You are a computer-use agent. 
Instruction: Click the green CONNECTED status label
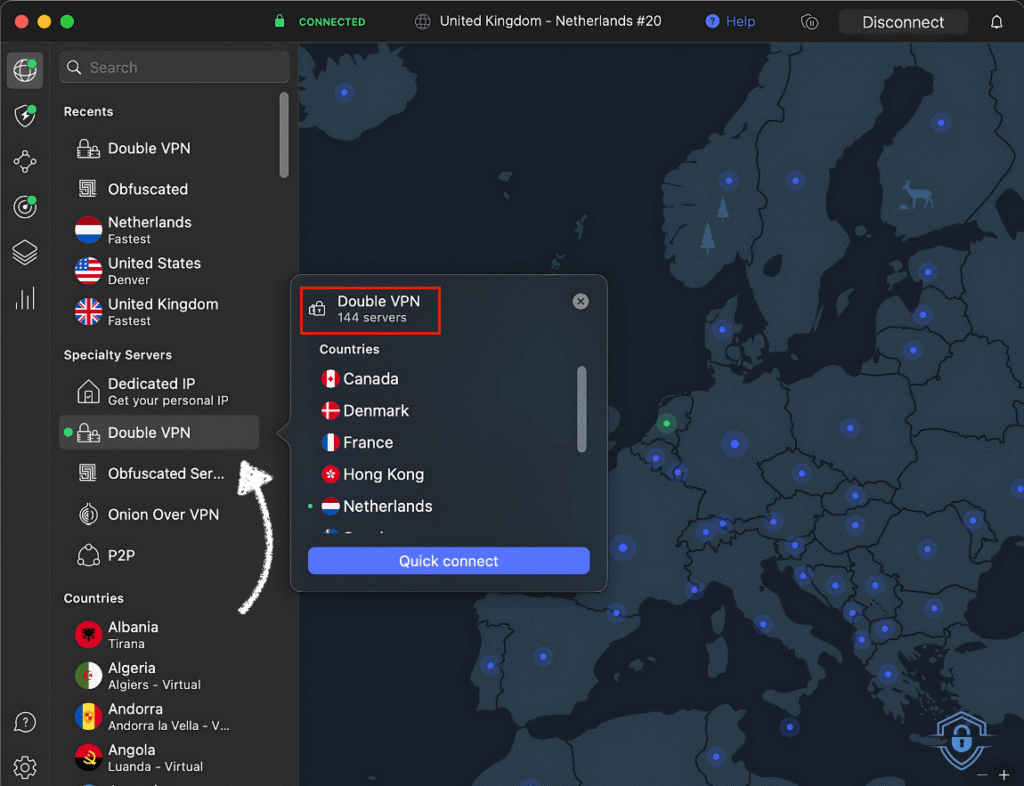click(x=332, y=22)
